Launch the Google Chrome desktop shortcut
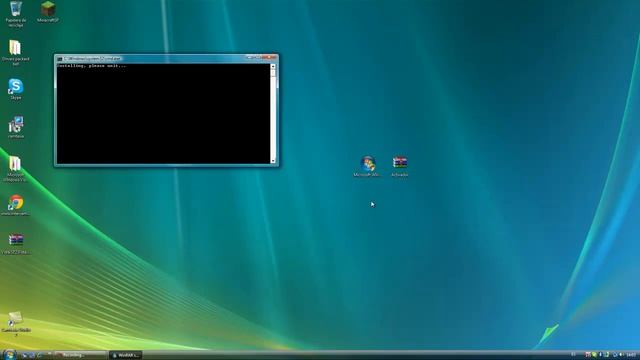Screen dimensions: 640x360 [x=16, y=205]
